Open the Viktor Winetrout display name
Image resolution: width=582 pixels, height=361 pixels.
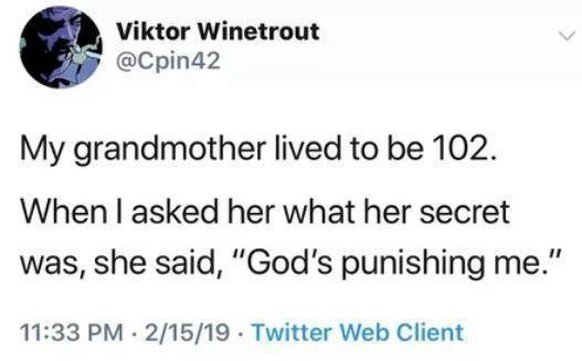click(x=218, y=31)
